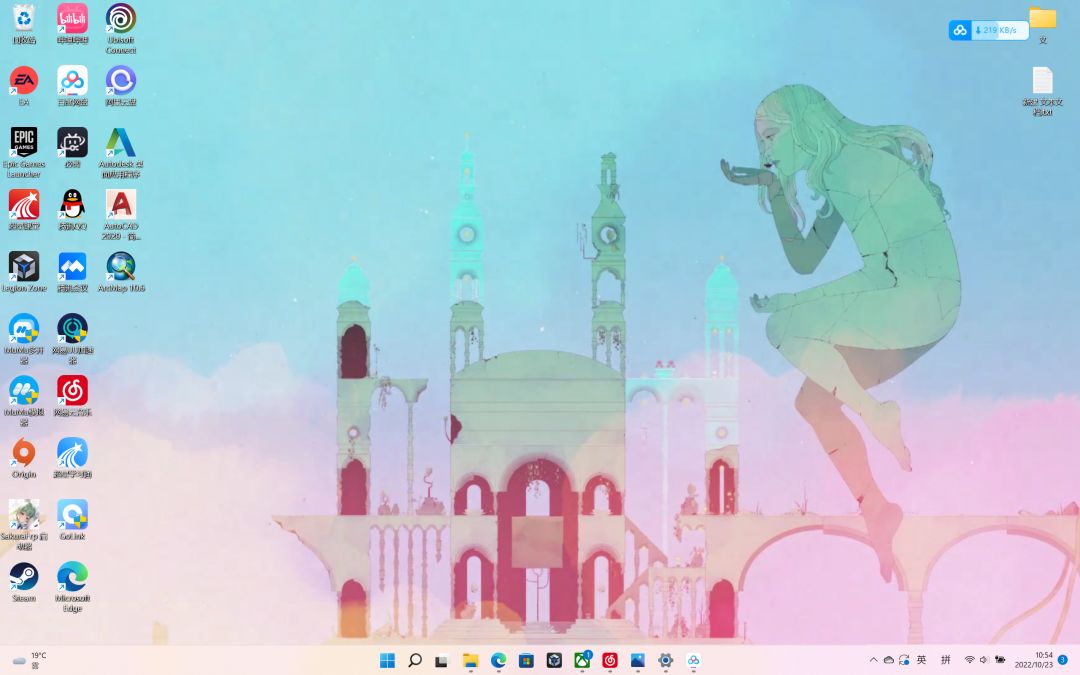Launch the GoLink desktop shortcut

pyautogui.click(x=72, y=520)
